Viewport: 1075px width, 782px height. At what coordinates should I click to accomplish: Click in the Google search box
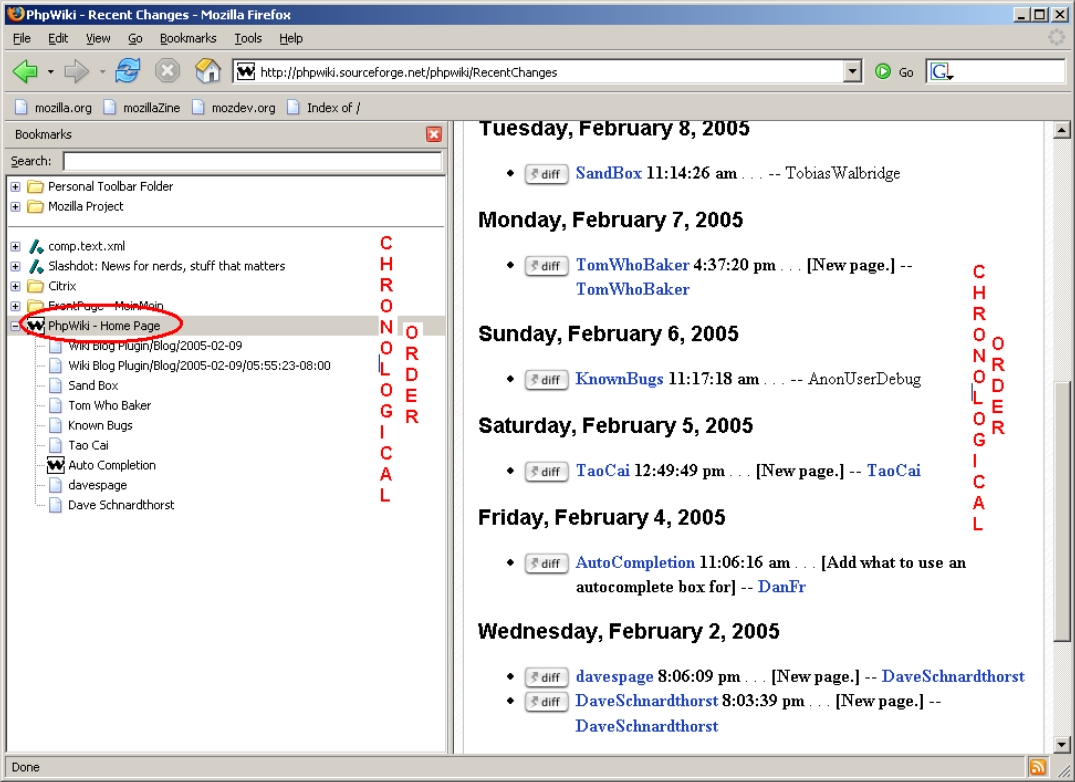coord(1010,71)
